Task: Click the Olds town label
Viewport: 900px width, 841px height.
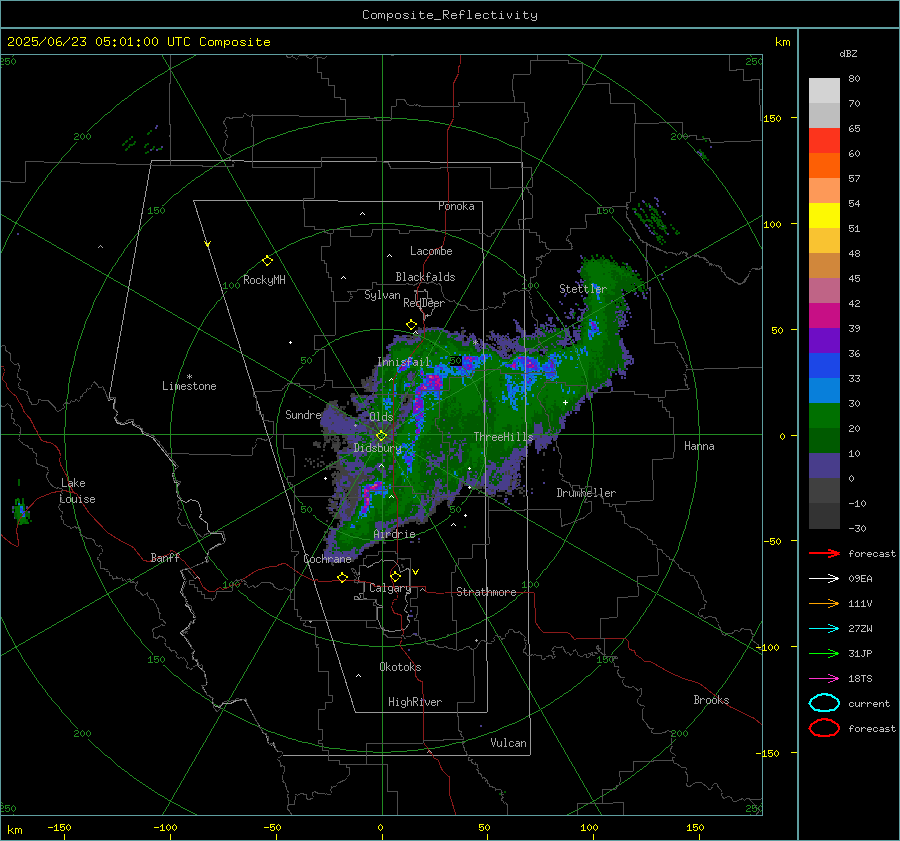Action: click(381, 417)
